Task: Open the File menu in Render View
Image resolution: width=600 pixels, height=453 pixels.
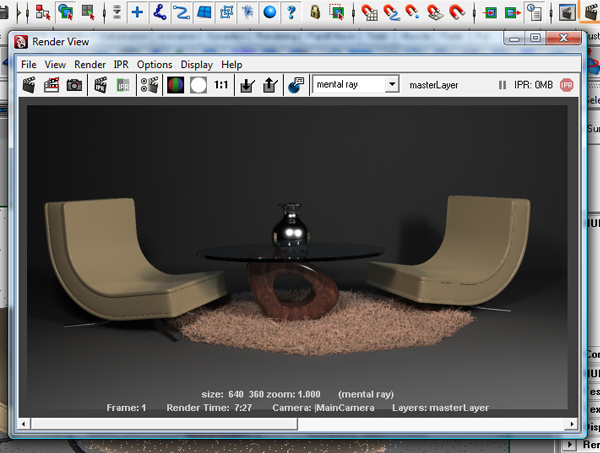Action: [x=29, y=65]
